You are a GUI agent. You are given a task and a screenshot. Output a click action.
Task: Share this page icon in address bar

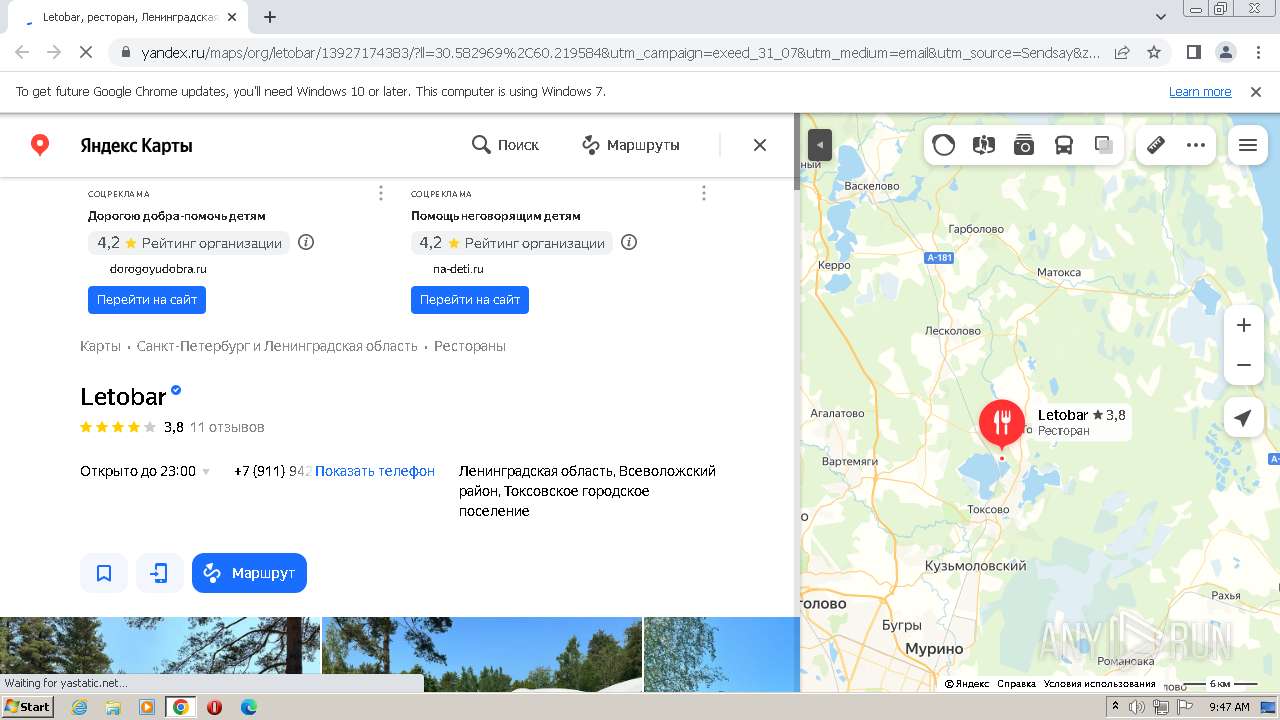pos(1122,52)
